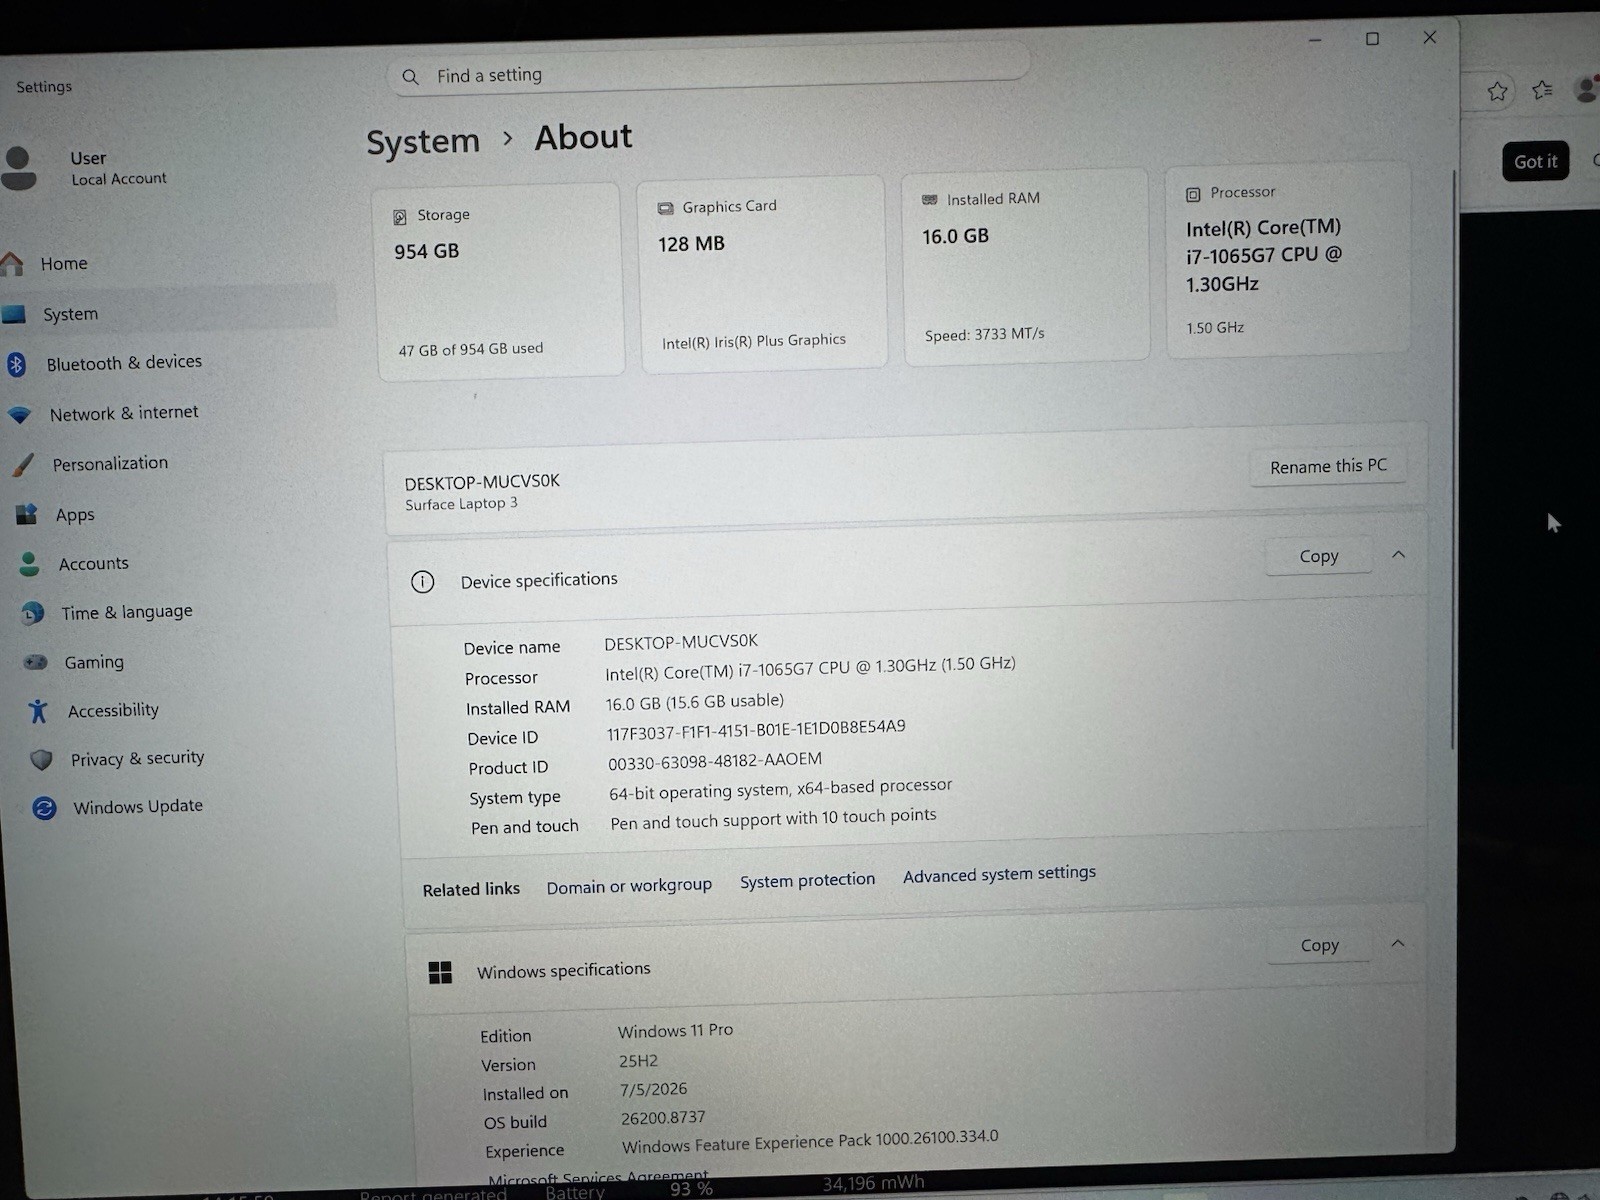1600x1200 pixels.
Task: Open Advanced system settings link
Action: pos(999,875)
